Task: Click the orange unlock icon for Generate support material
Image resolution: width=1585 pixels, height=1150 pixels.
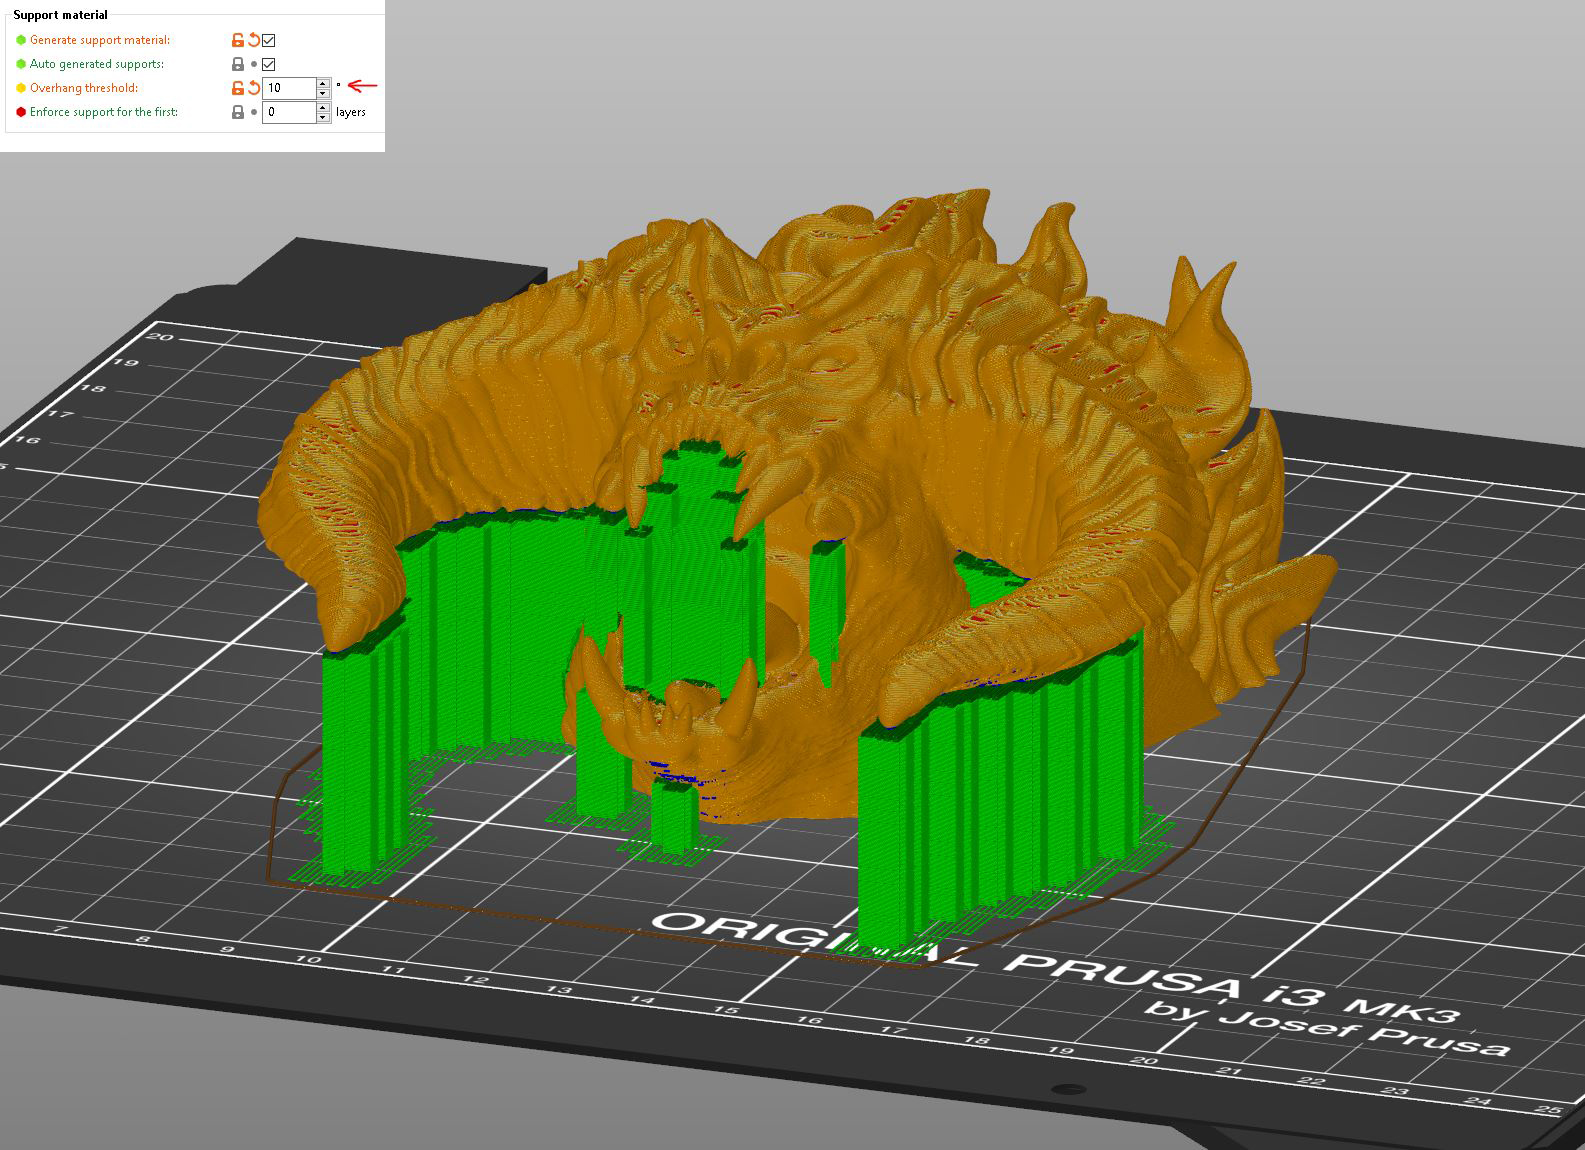Action: click(x=238, y=40)
